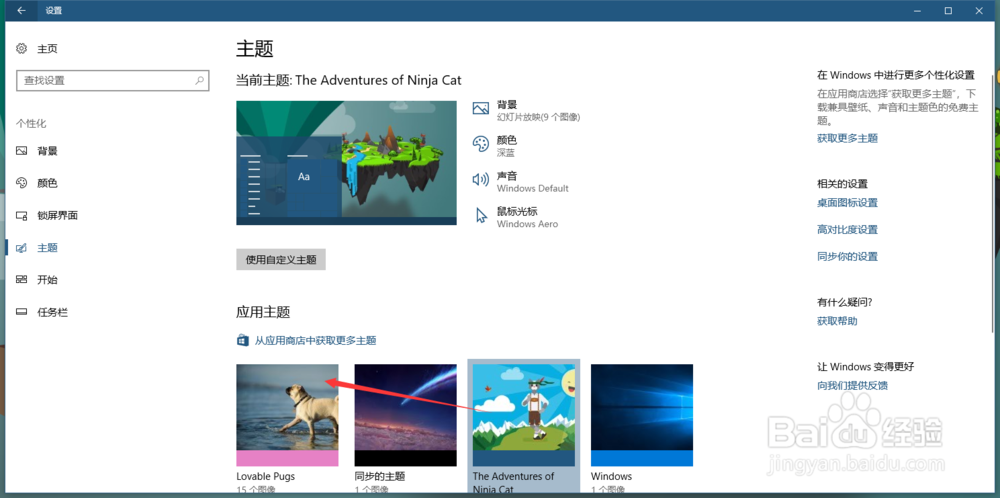Open 从应用商店中获取更多主题 link
The width and height of the screenshot is (1000, 498).
[316, 341]
